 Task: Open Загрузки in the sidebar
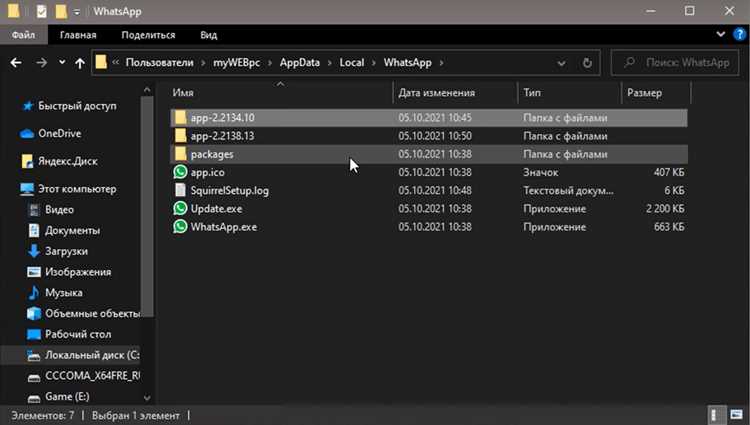pyautogui.click(x=66, y=251)
